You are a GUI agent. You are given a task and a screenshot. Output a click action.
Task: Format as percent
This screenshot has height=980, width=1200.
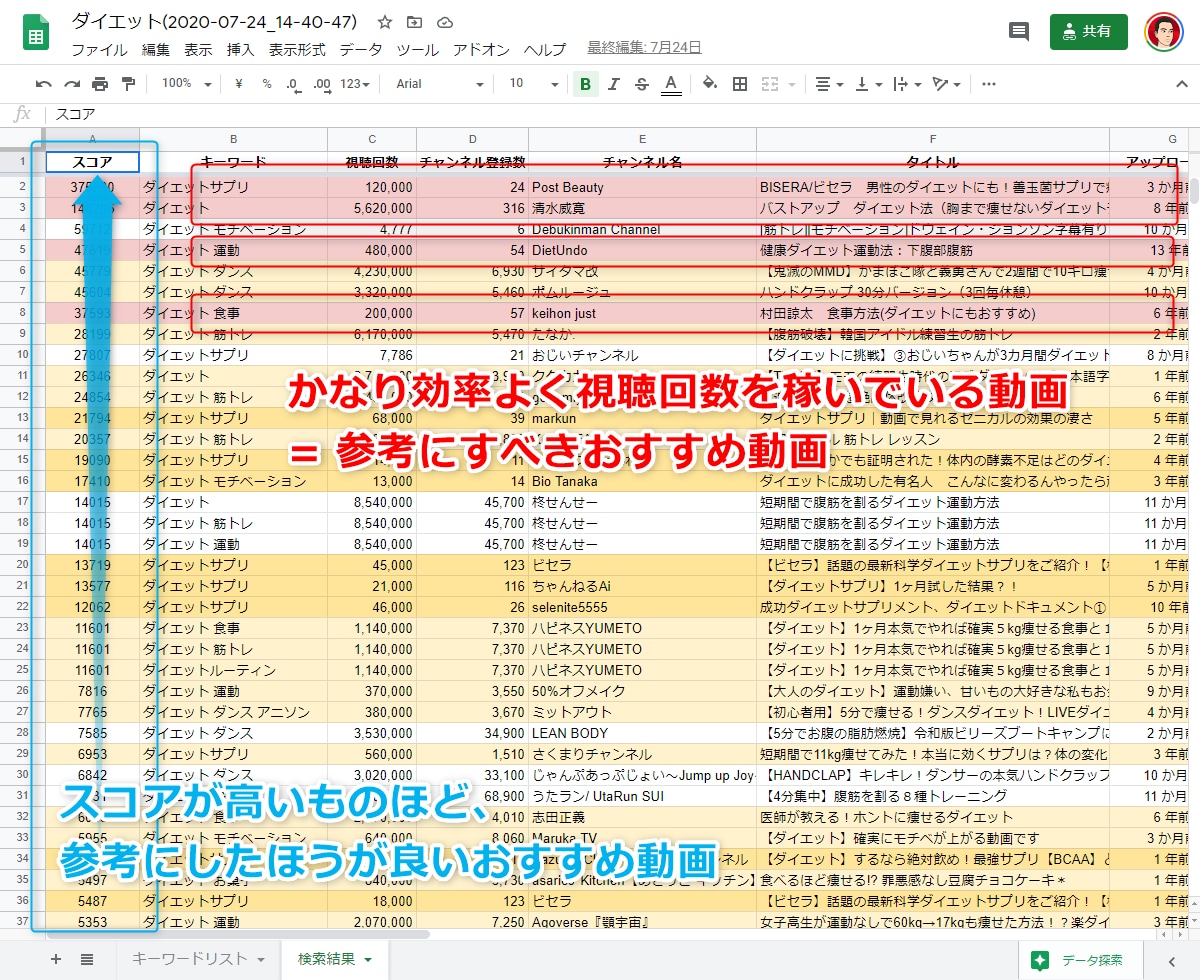(x=267, y=84)
